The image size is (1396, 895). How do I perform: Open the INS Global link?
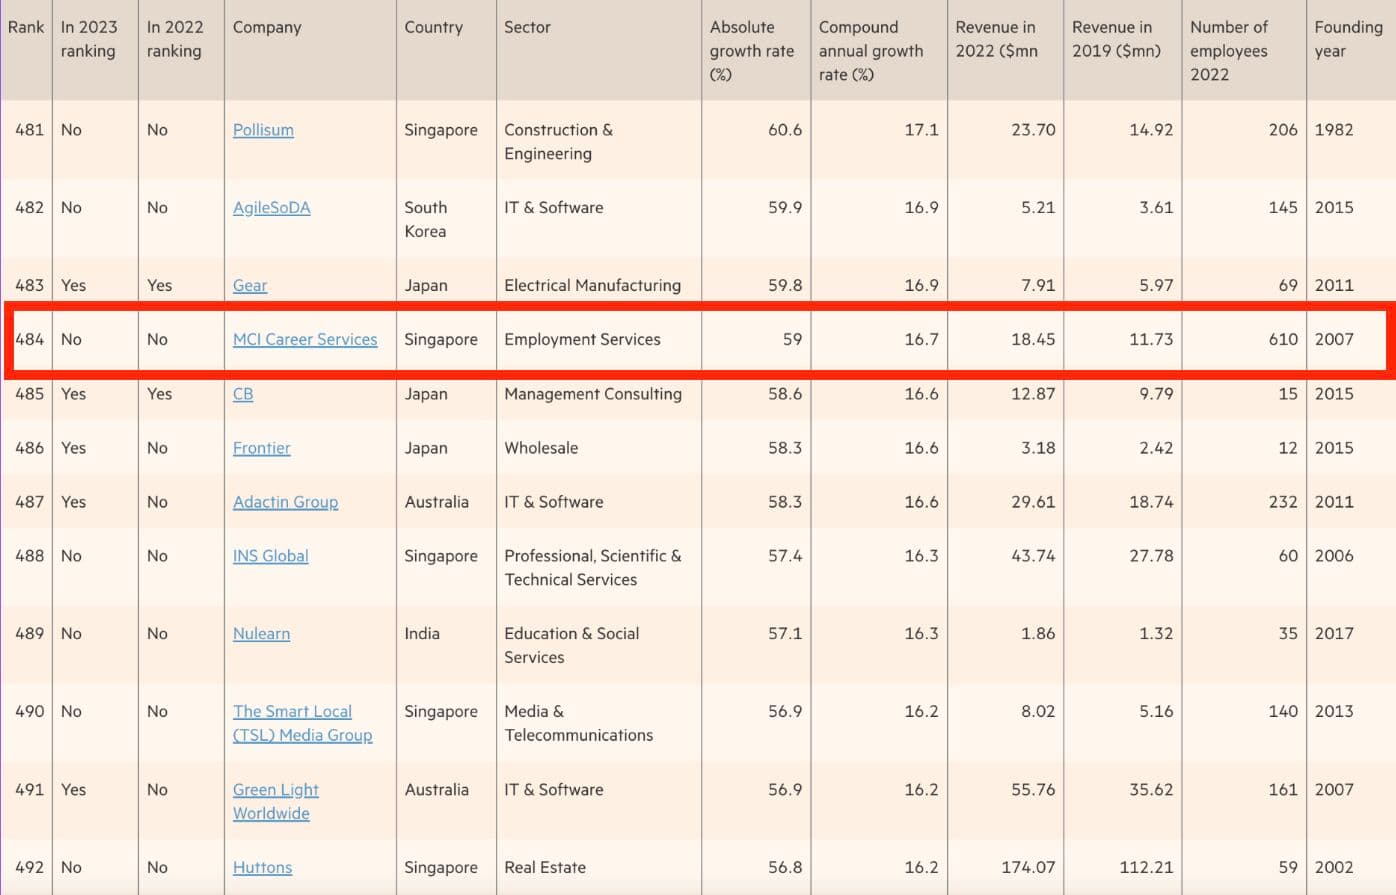coord(270,556)
